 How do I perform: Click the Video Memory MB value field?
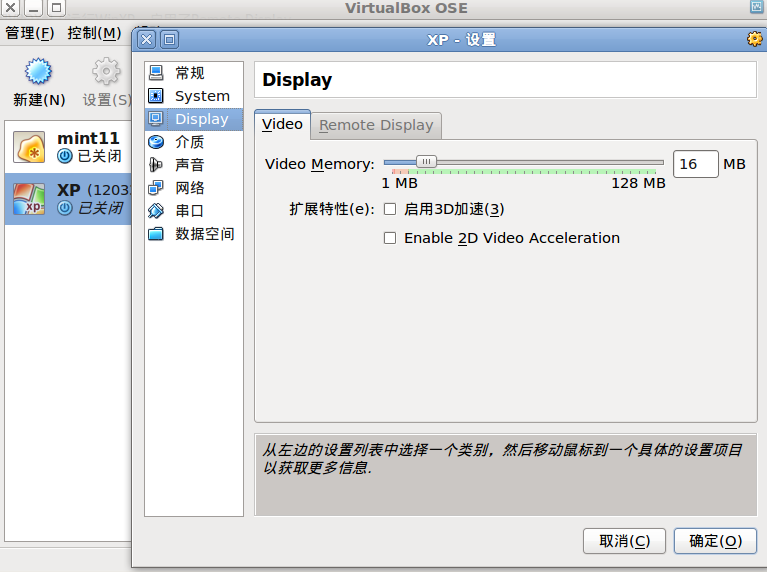[x=696, y=164]
